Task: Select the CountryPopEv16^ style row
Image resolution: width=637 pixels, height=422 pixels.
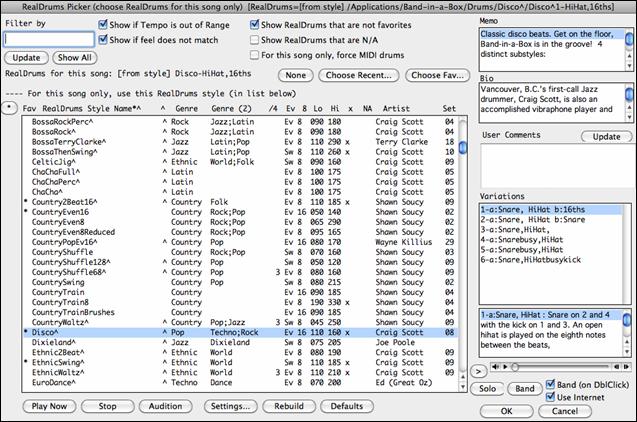Action: pyautogui.click(x=240, y=242)
